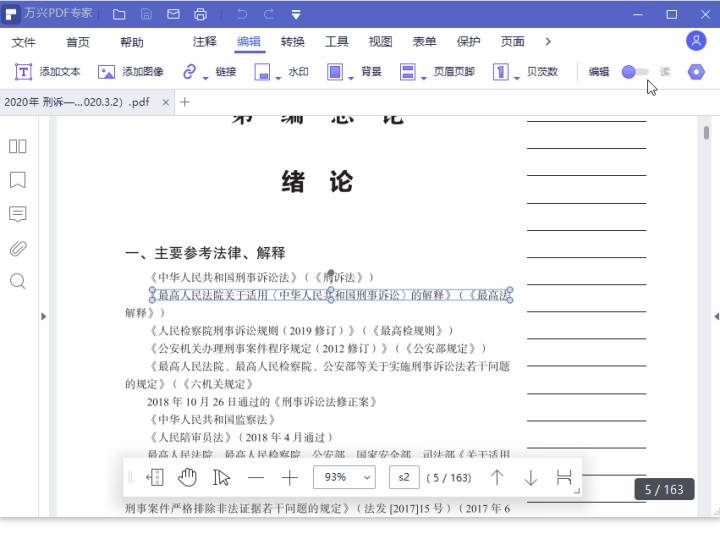Click the print icon in title bar
Image resolution: width=720 pixels, height=550 pixels.
200,15
